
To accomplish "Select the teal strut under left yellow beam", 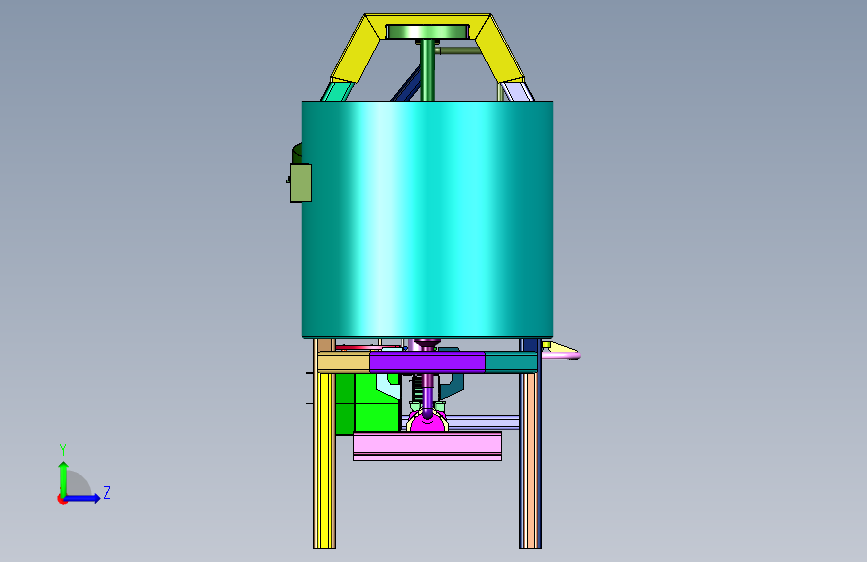I will 337,91.
